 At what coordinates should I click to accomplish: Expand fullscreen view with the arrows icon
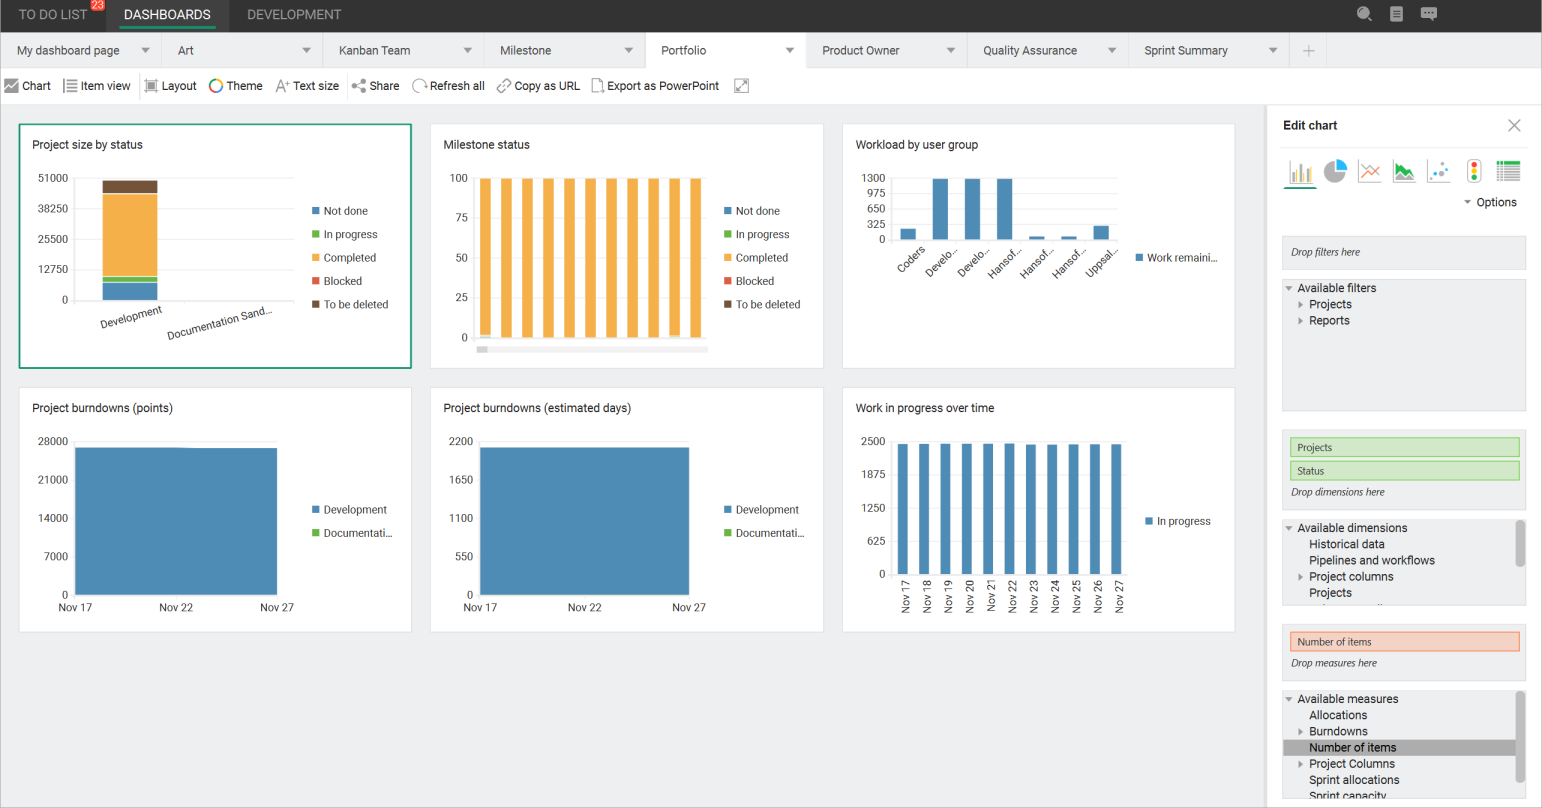point(741,86)
